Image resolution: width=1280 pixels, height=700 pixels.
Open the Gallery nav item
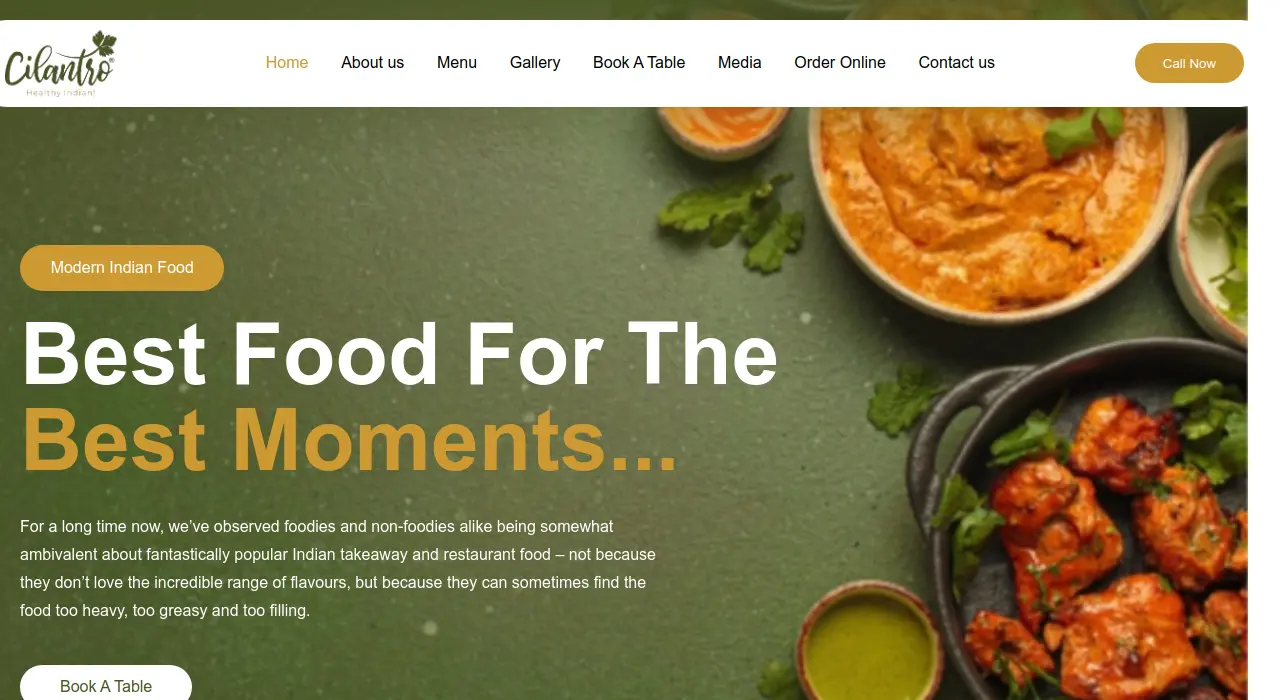(x=535, y=62)
